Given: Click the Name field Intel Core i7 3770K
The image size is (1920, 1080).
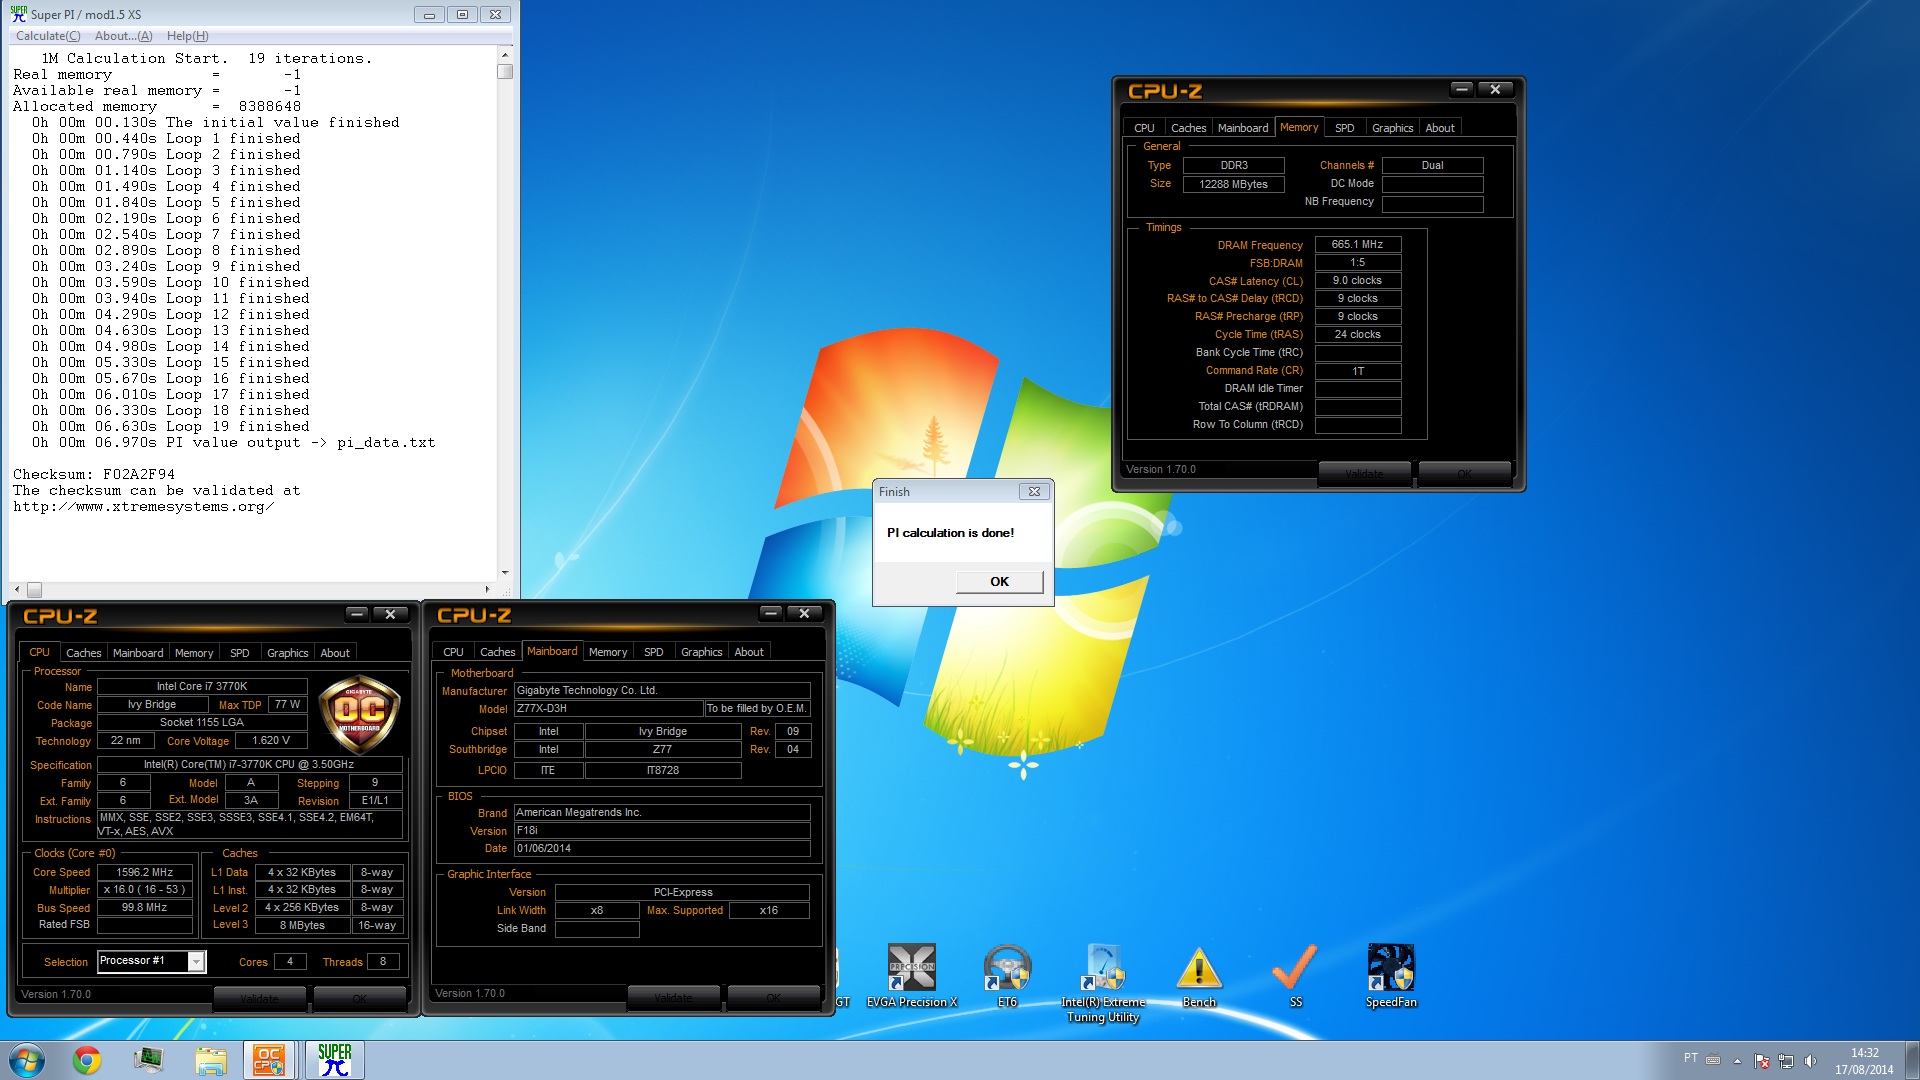Looking at the screenshot, I should [201, 686].
